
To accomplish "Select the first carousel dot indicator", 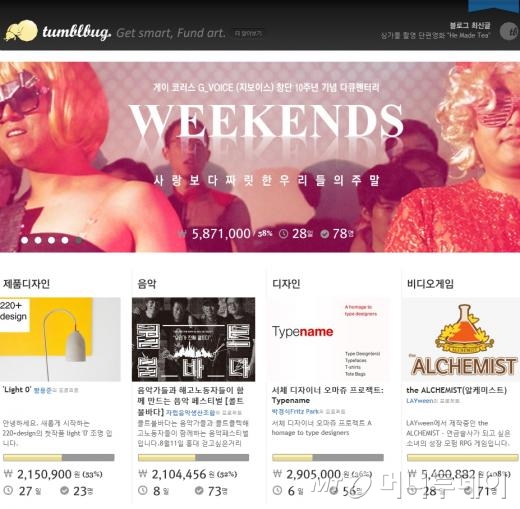I will (25, 240).
